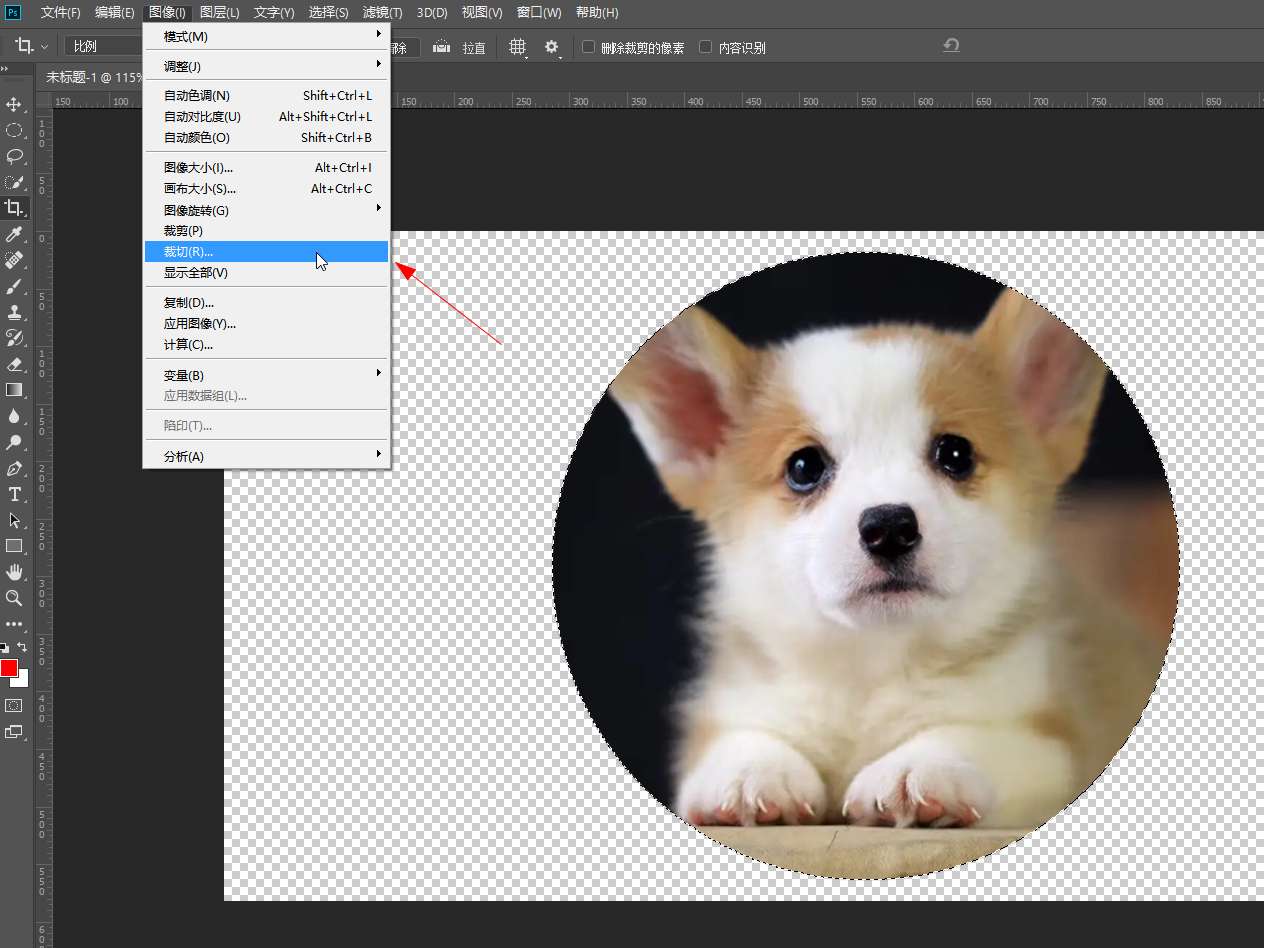
Task: Open the 编辑(E) menu
Action: [x=115, y=12]
